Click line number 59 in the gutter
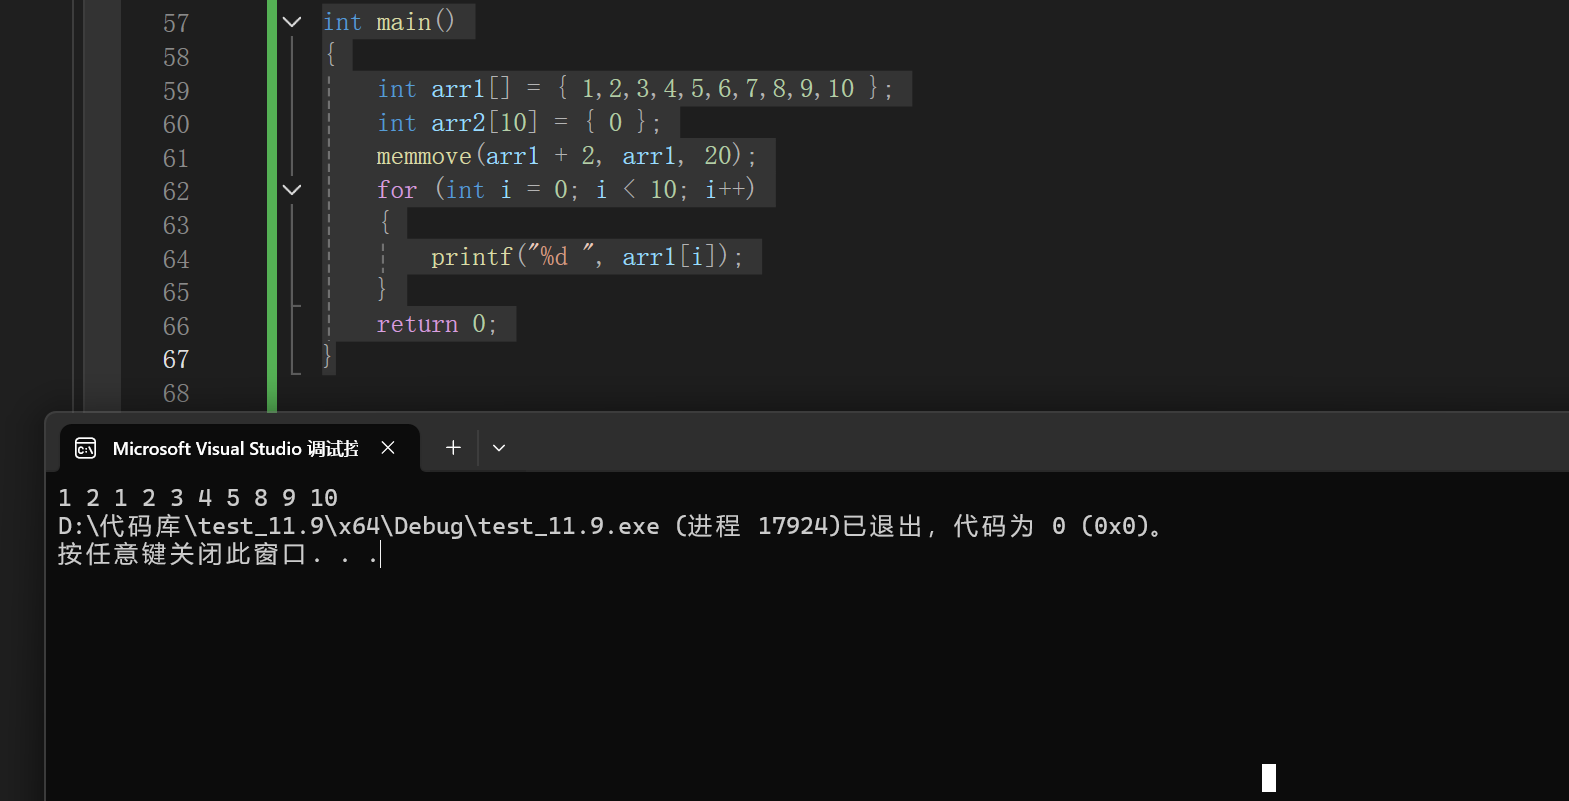Image resolution: width=1569 pixels, height=801 pixels. point(176,91)
